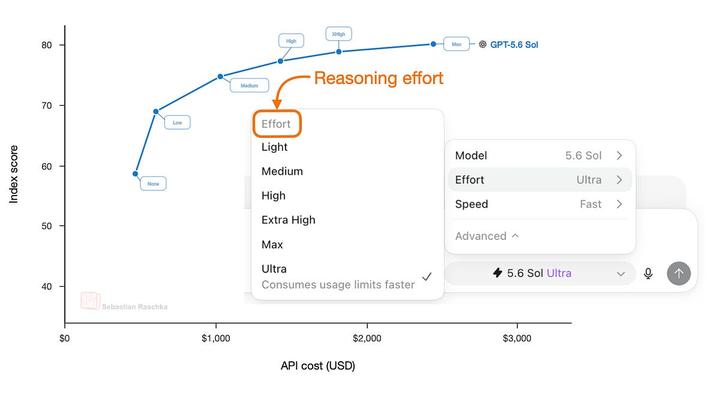
Task: Expand the Model row chevron
Action: point(619,156)
